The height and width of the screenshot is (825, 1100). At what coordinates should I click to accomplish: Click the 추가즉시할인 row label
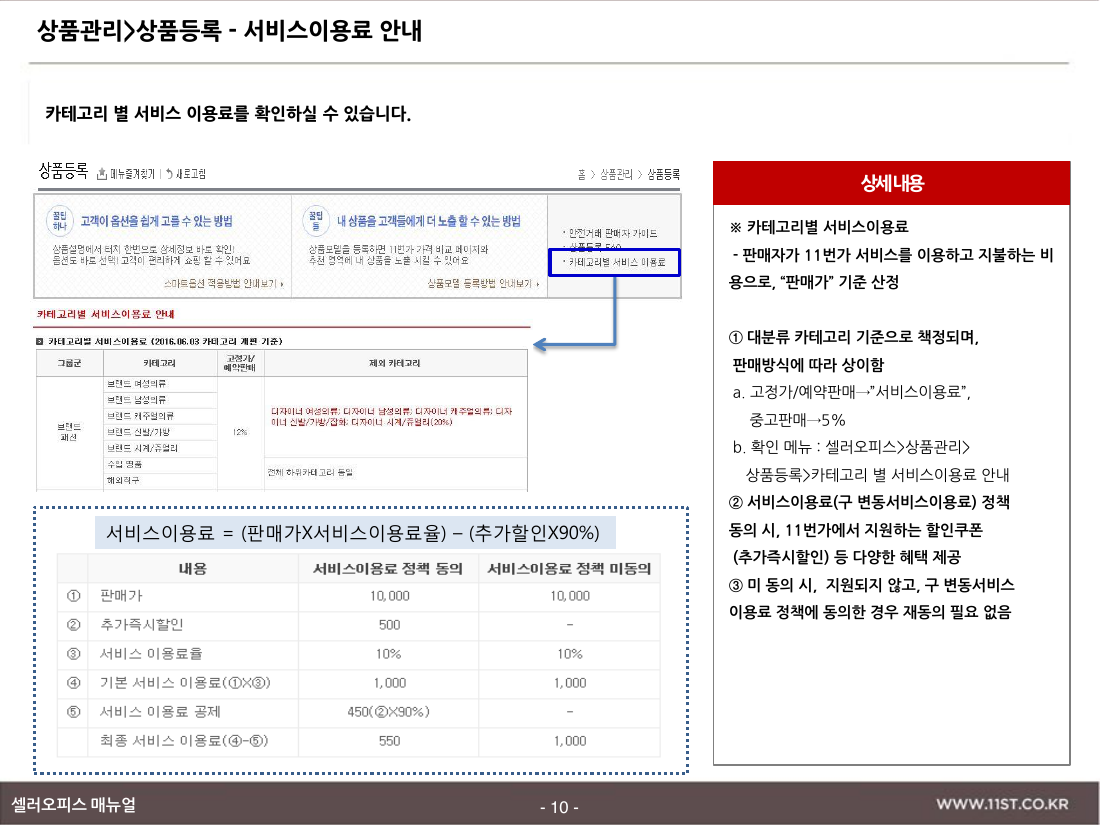[142, 624]
